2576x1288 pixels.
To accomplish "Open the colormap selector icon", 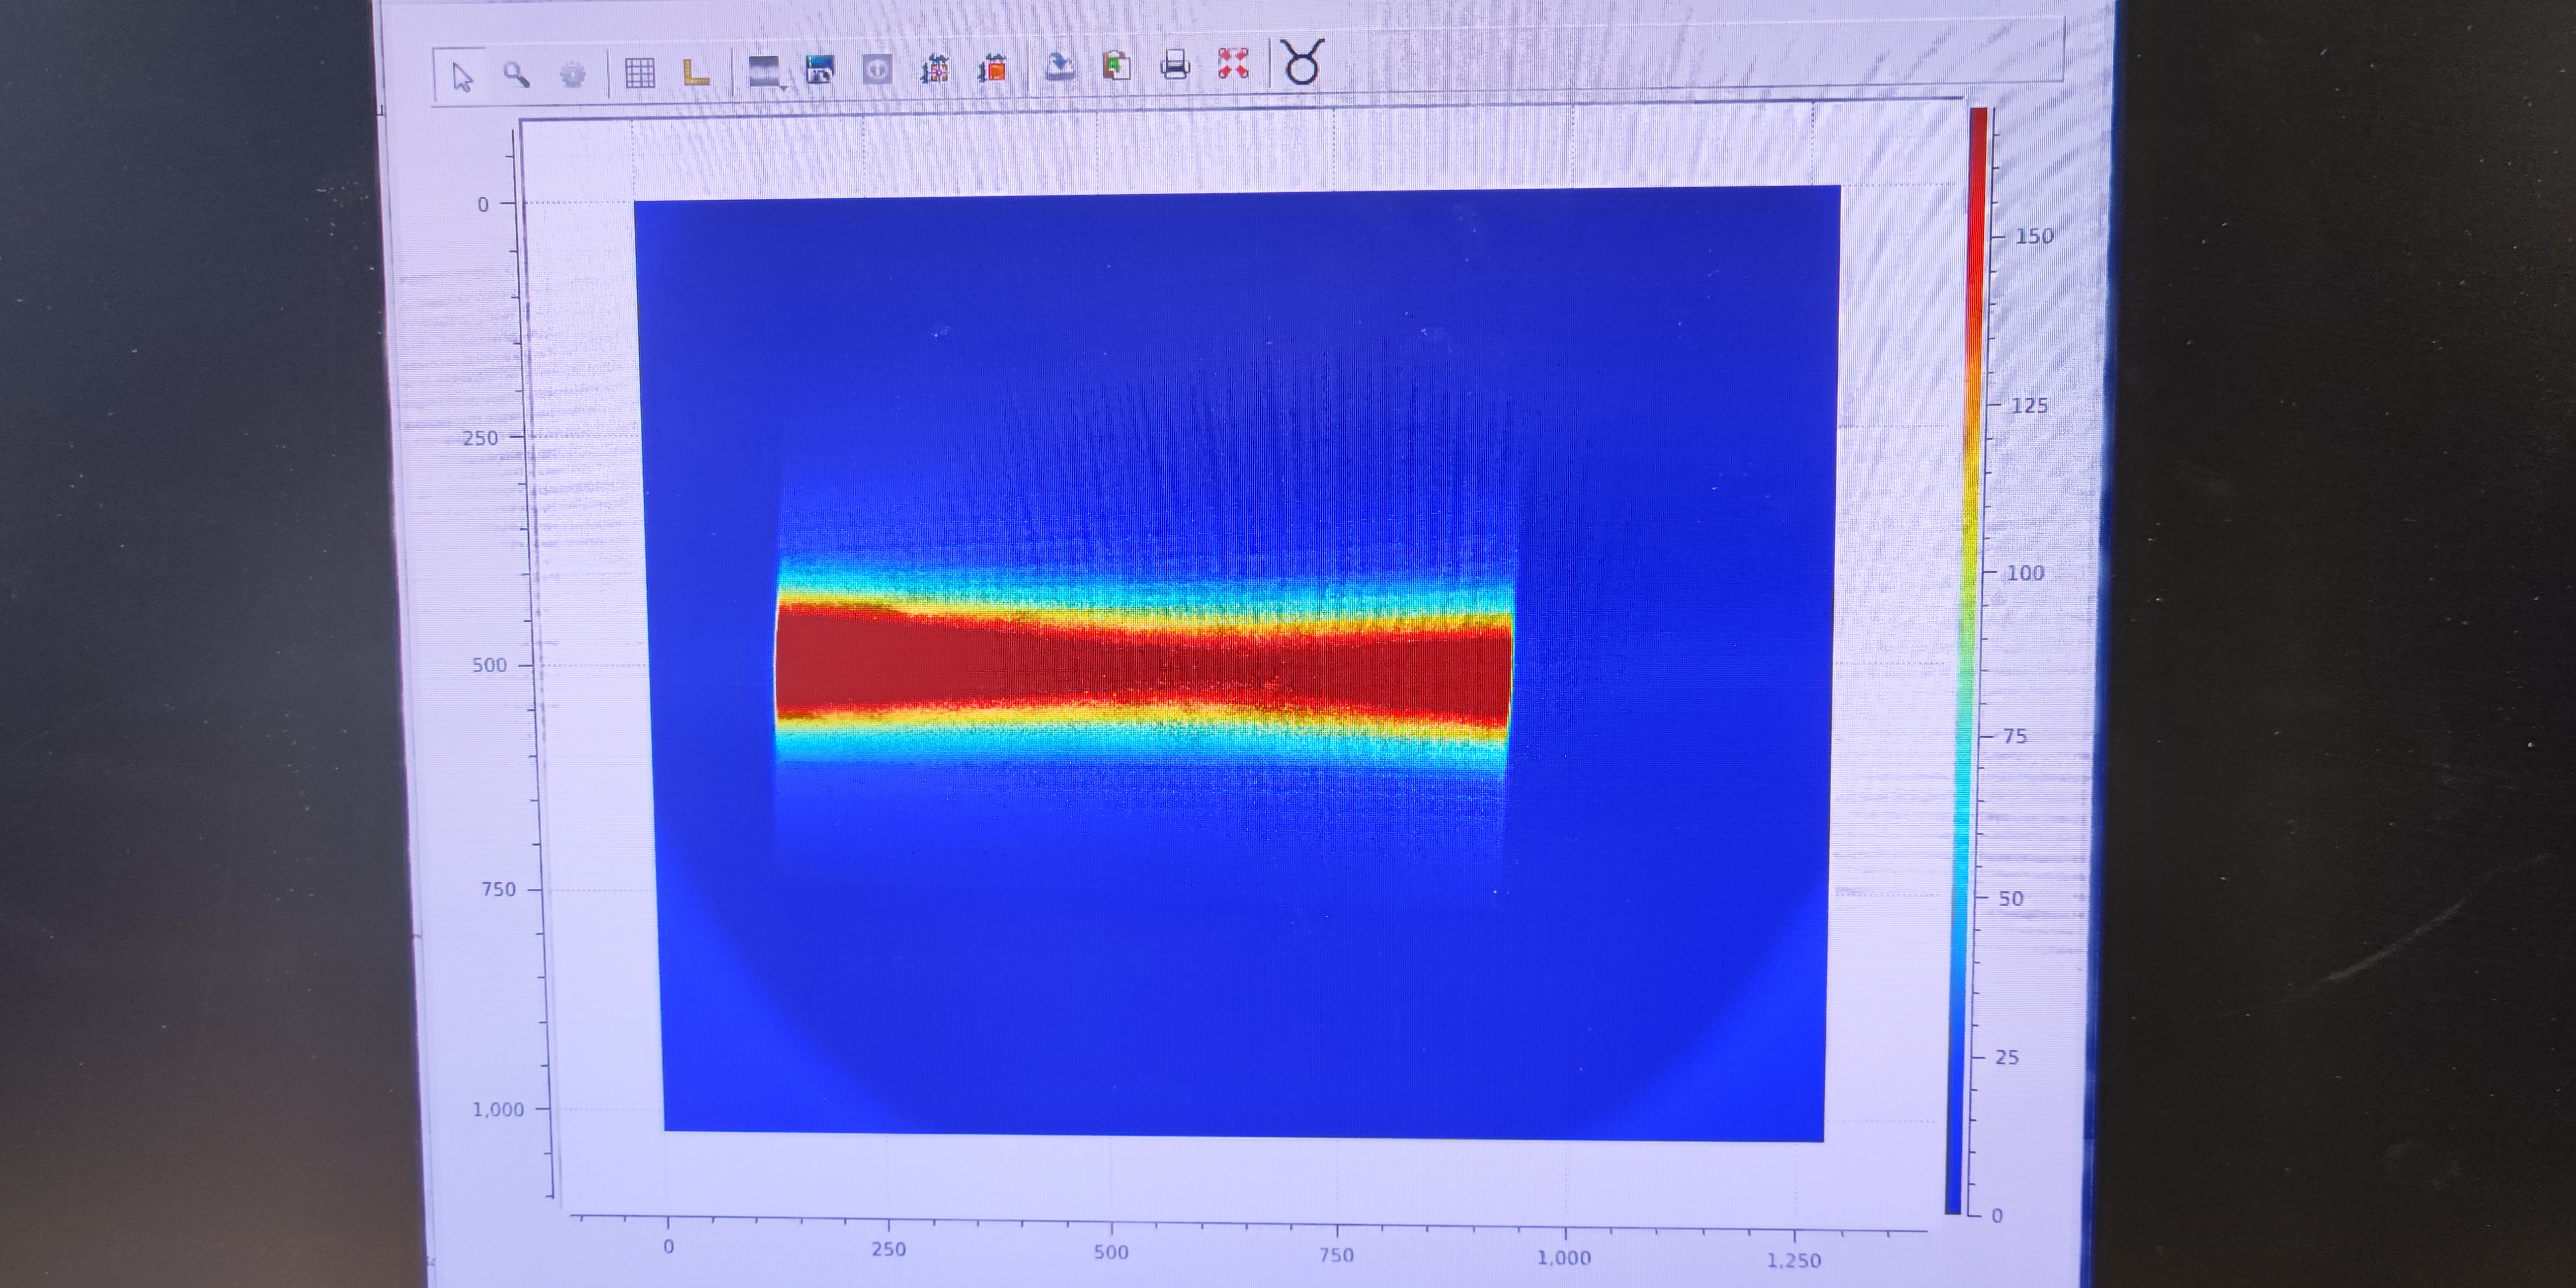I will tap(763, 70).
